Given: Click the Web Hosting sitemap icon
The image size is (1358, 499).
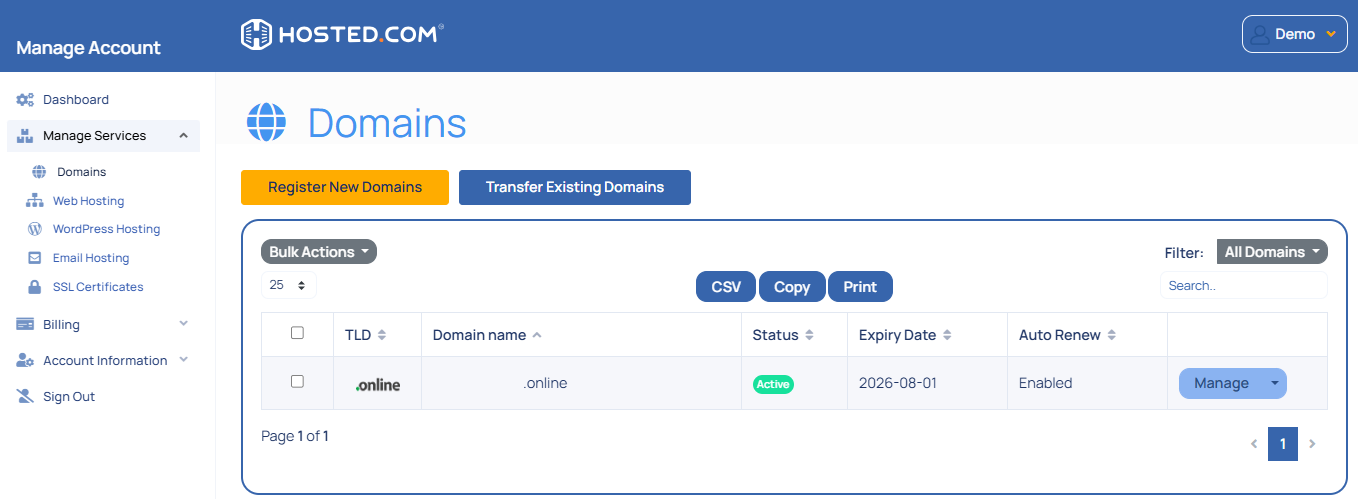Looking at the screenshot, I should (x=35, y=201).
